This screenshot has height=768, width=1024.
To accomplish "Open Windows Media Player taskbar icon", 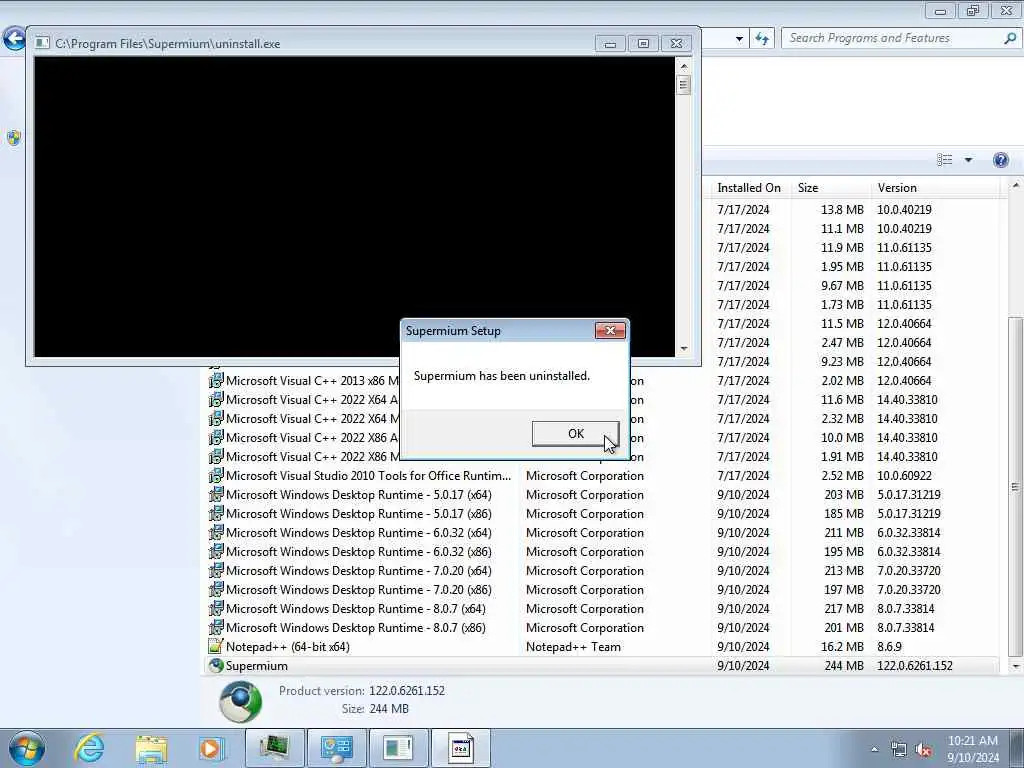I will 211,748.
